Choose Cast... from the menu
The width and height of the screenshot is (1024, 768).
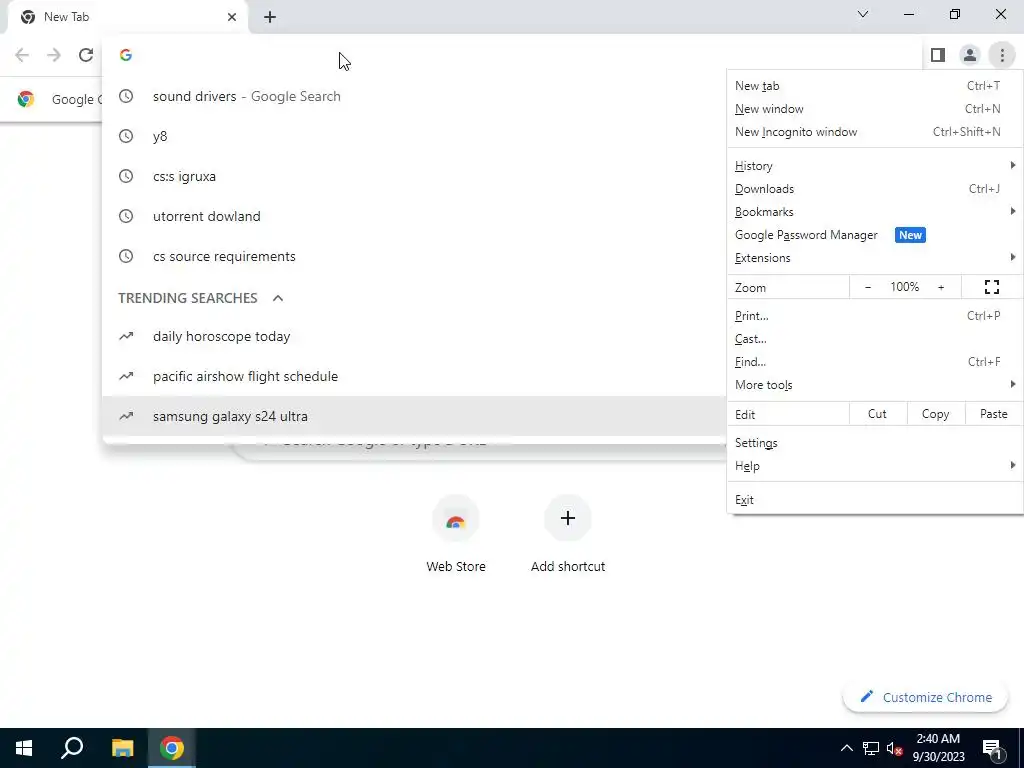click(x=875, y=339)
